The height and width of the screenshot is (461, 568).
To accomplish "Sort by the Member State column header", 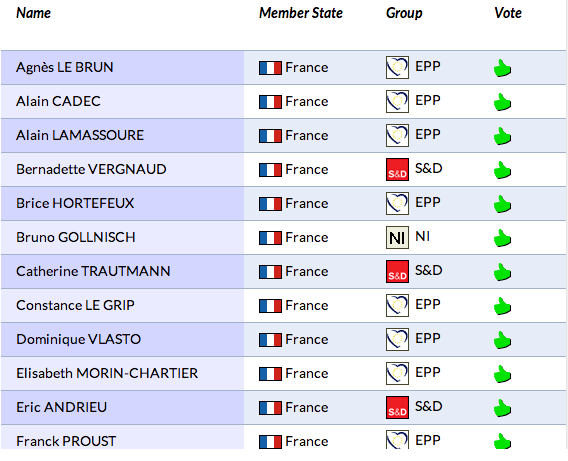I will [x=301, y=13].
